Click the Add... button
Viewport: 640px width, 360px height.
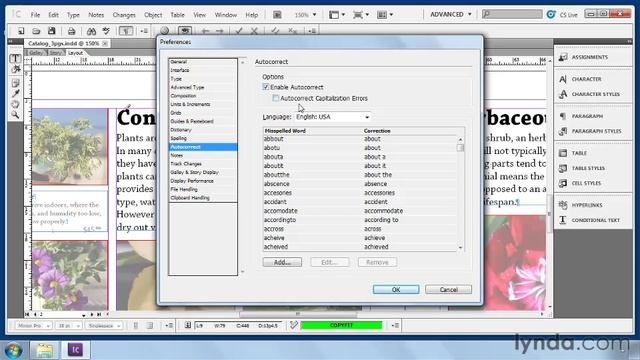point(282,262)
